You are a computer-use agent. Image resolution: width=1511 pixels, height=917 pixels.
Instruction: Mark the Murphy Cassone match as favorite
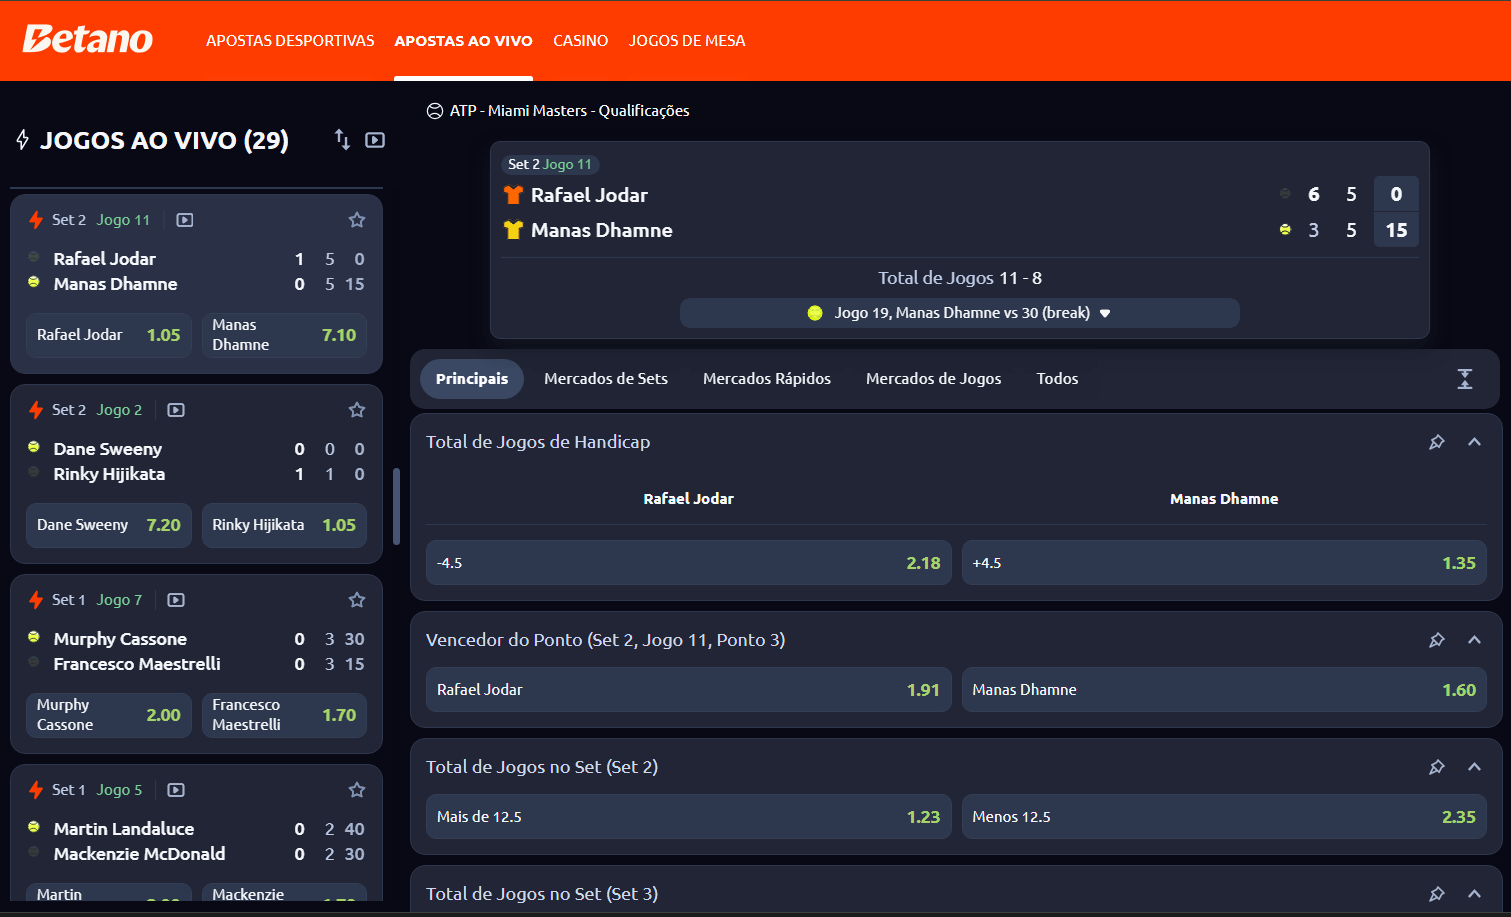(357, 600)
